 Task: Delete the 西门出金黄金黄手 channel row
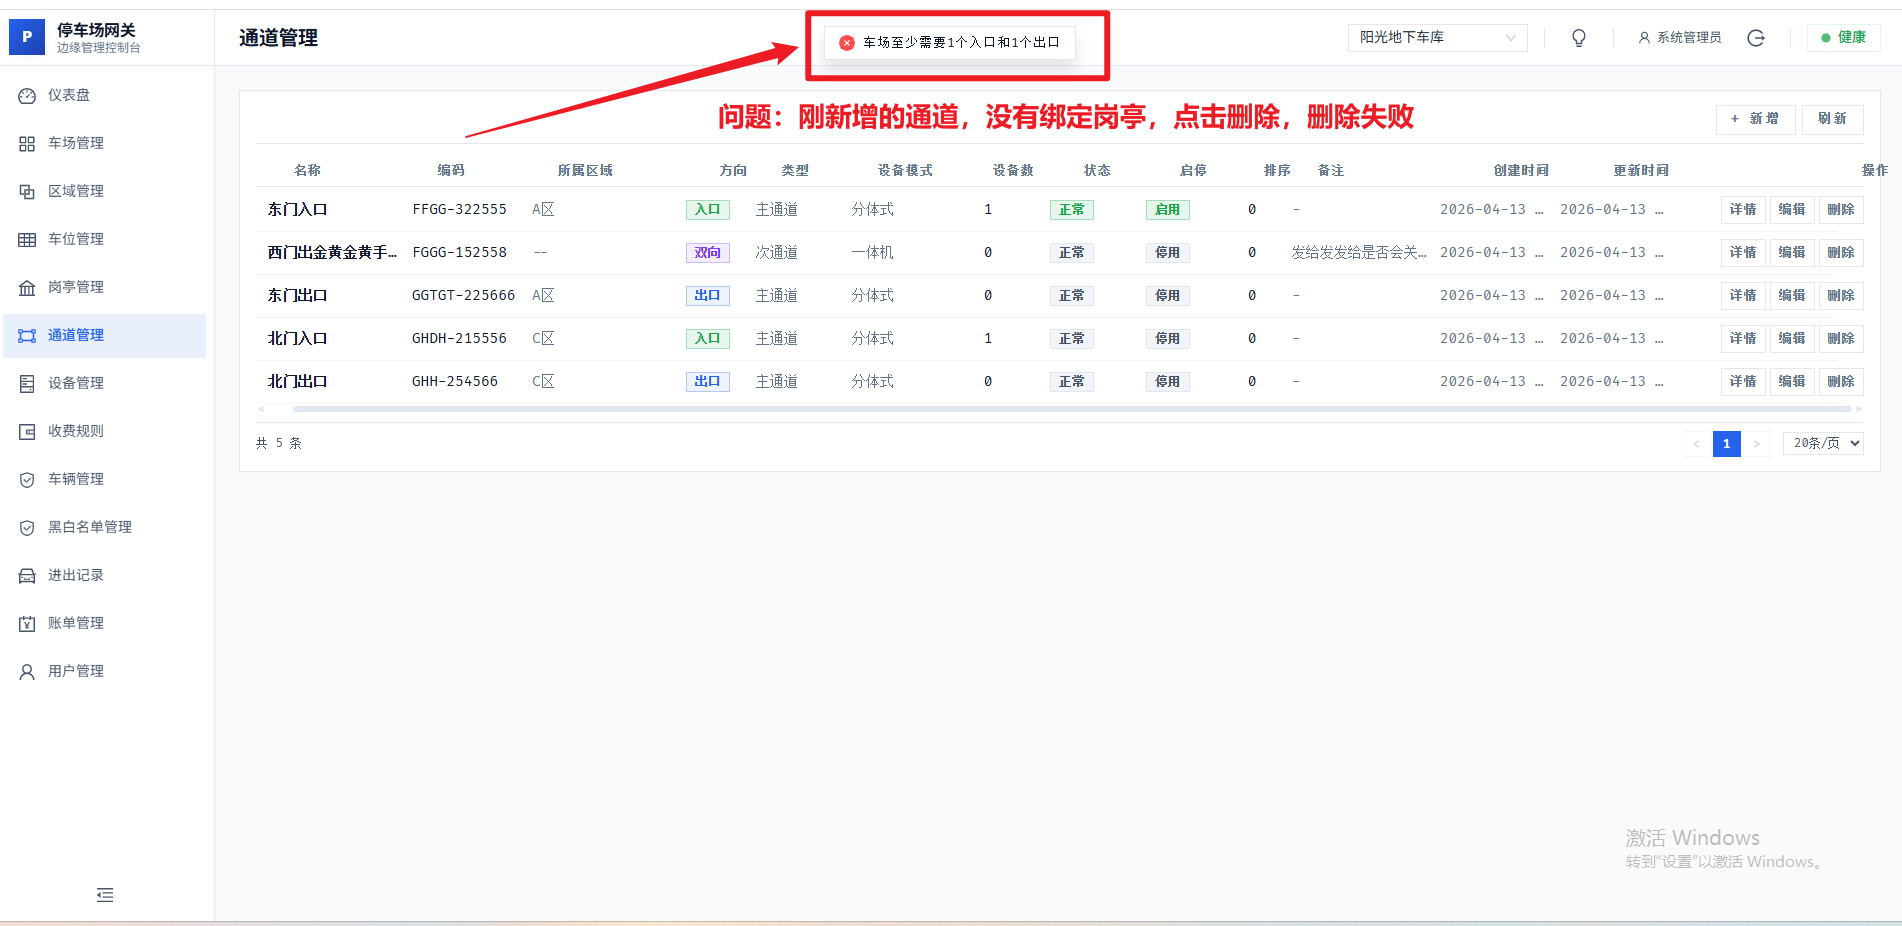coord(1840,253)
